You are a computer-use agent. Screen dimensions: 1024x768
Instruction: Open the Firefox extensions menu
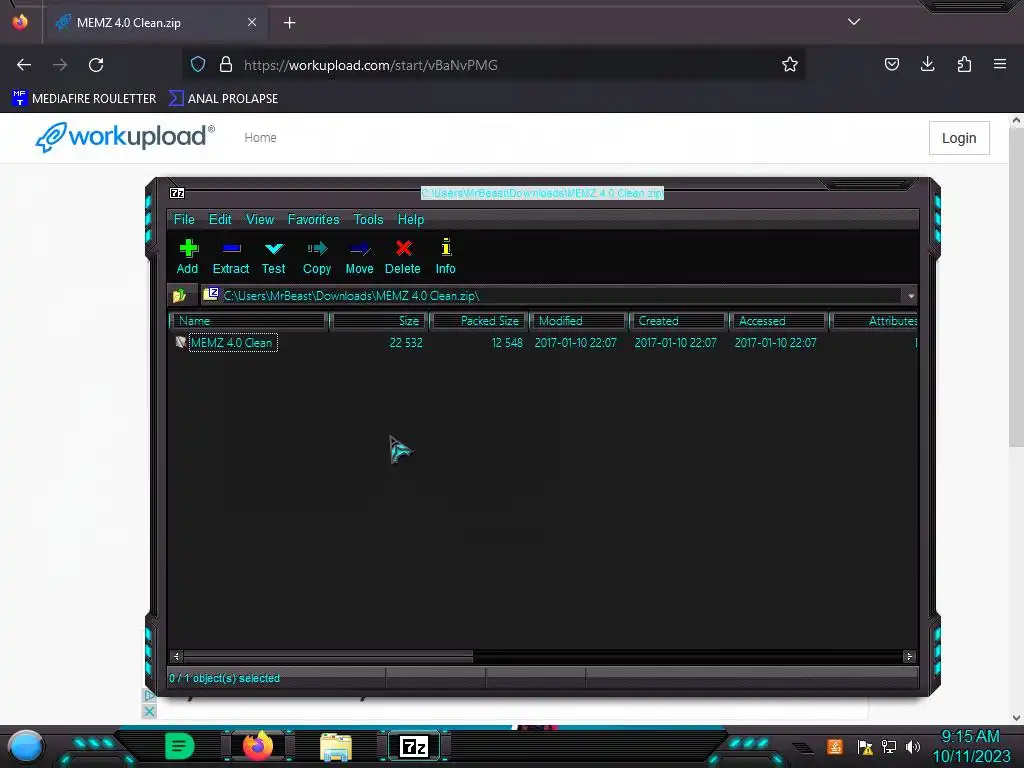(964, 64)
